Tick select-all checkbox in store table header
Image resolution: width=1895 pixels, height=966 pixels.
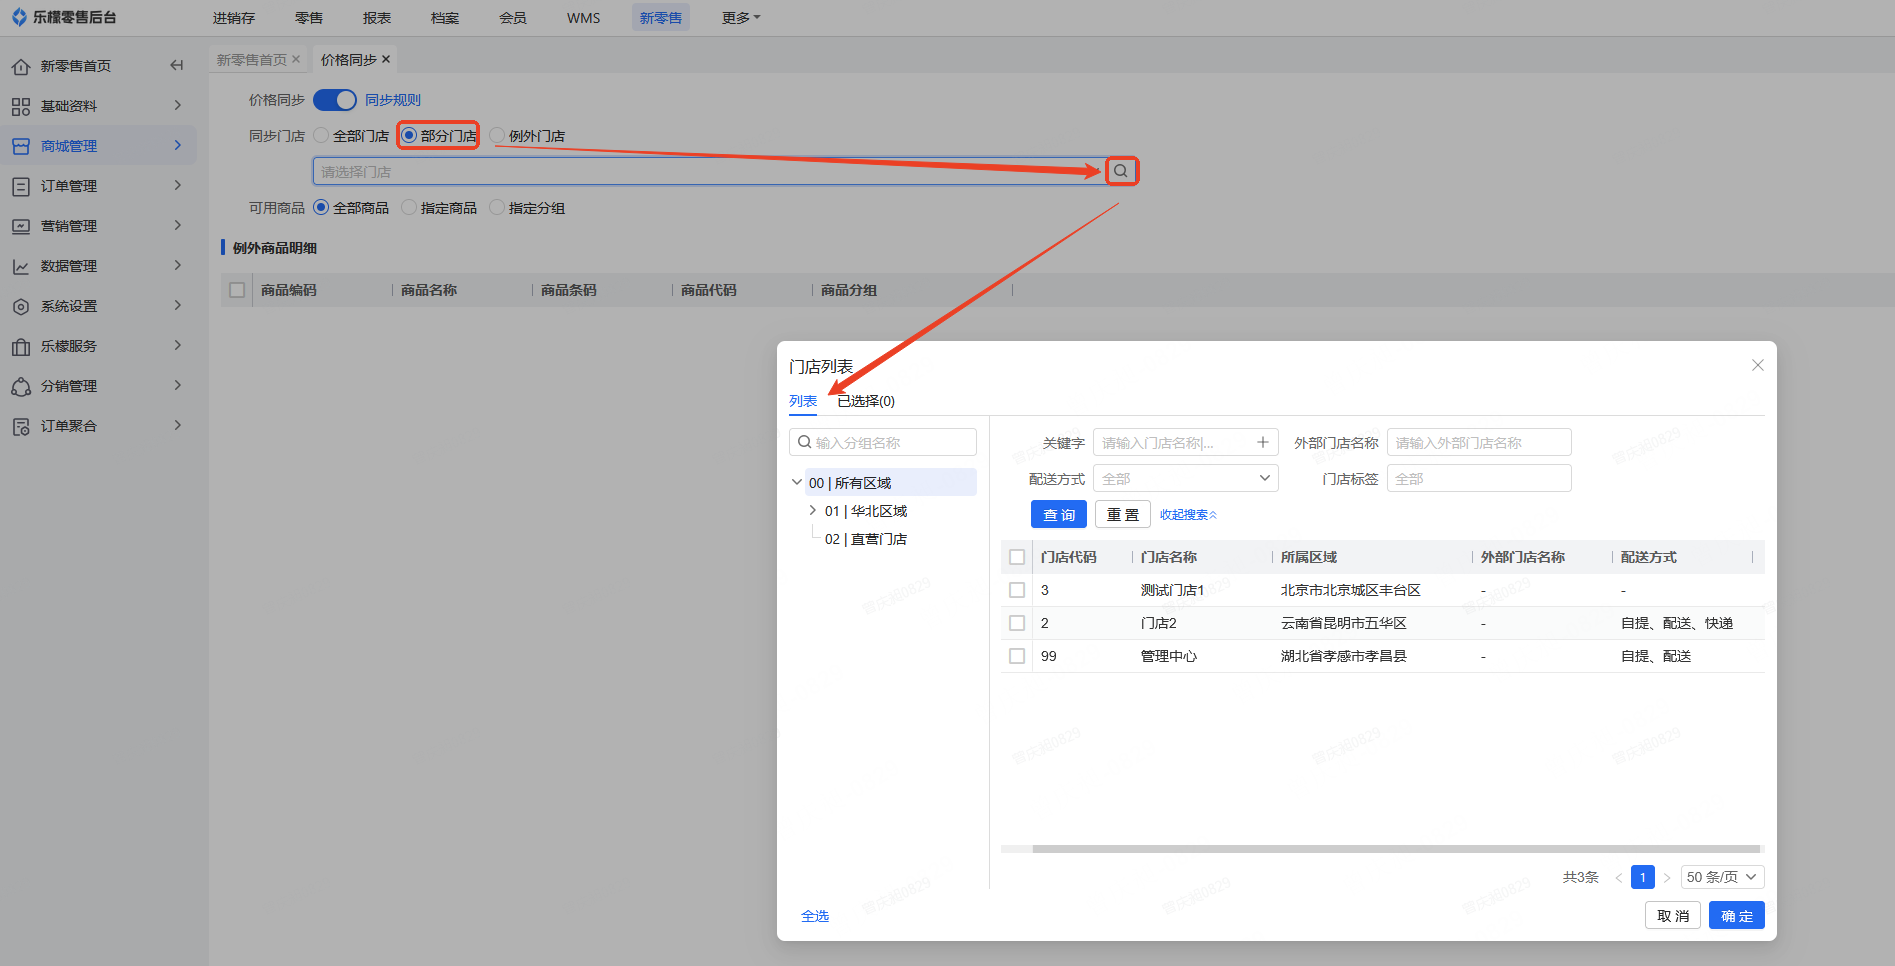coord(1017,557)
